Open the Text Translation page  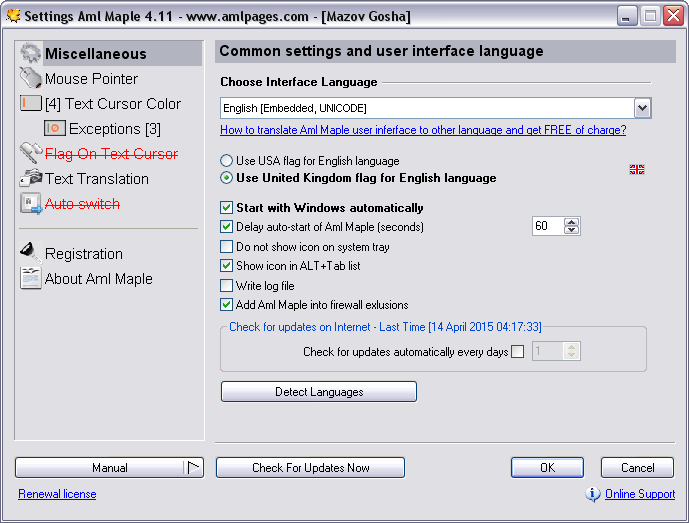click(x=97, y=179)
